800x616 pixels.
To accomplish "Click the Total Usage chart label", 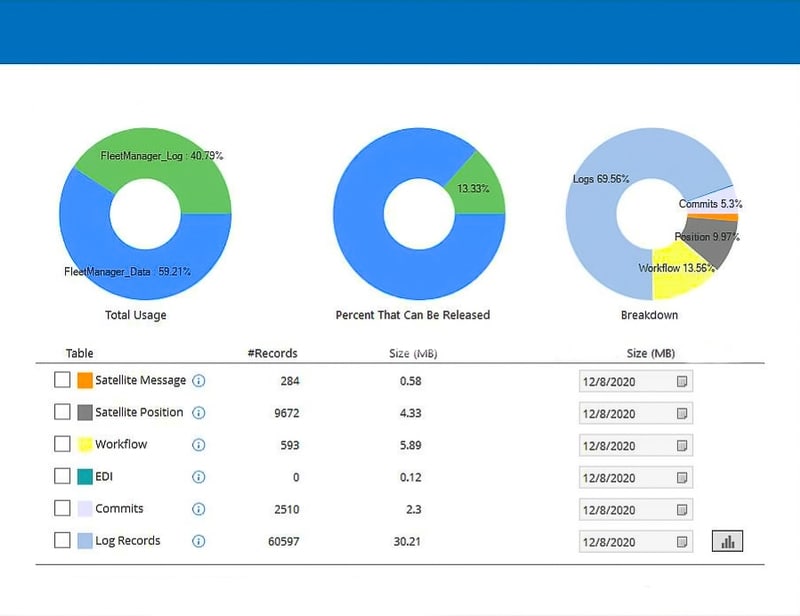I will tap(136, 315).
